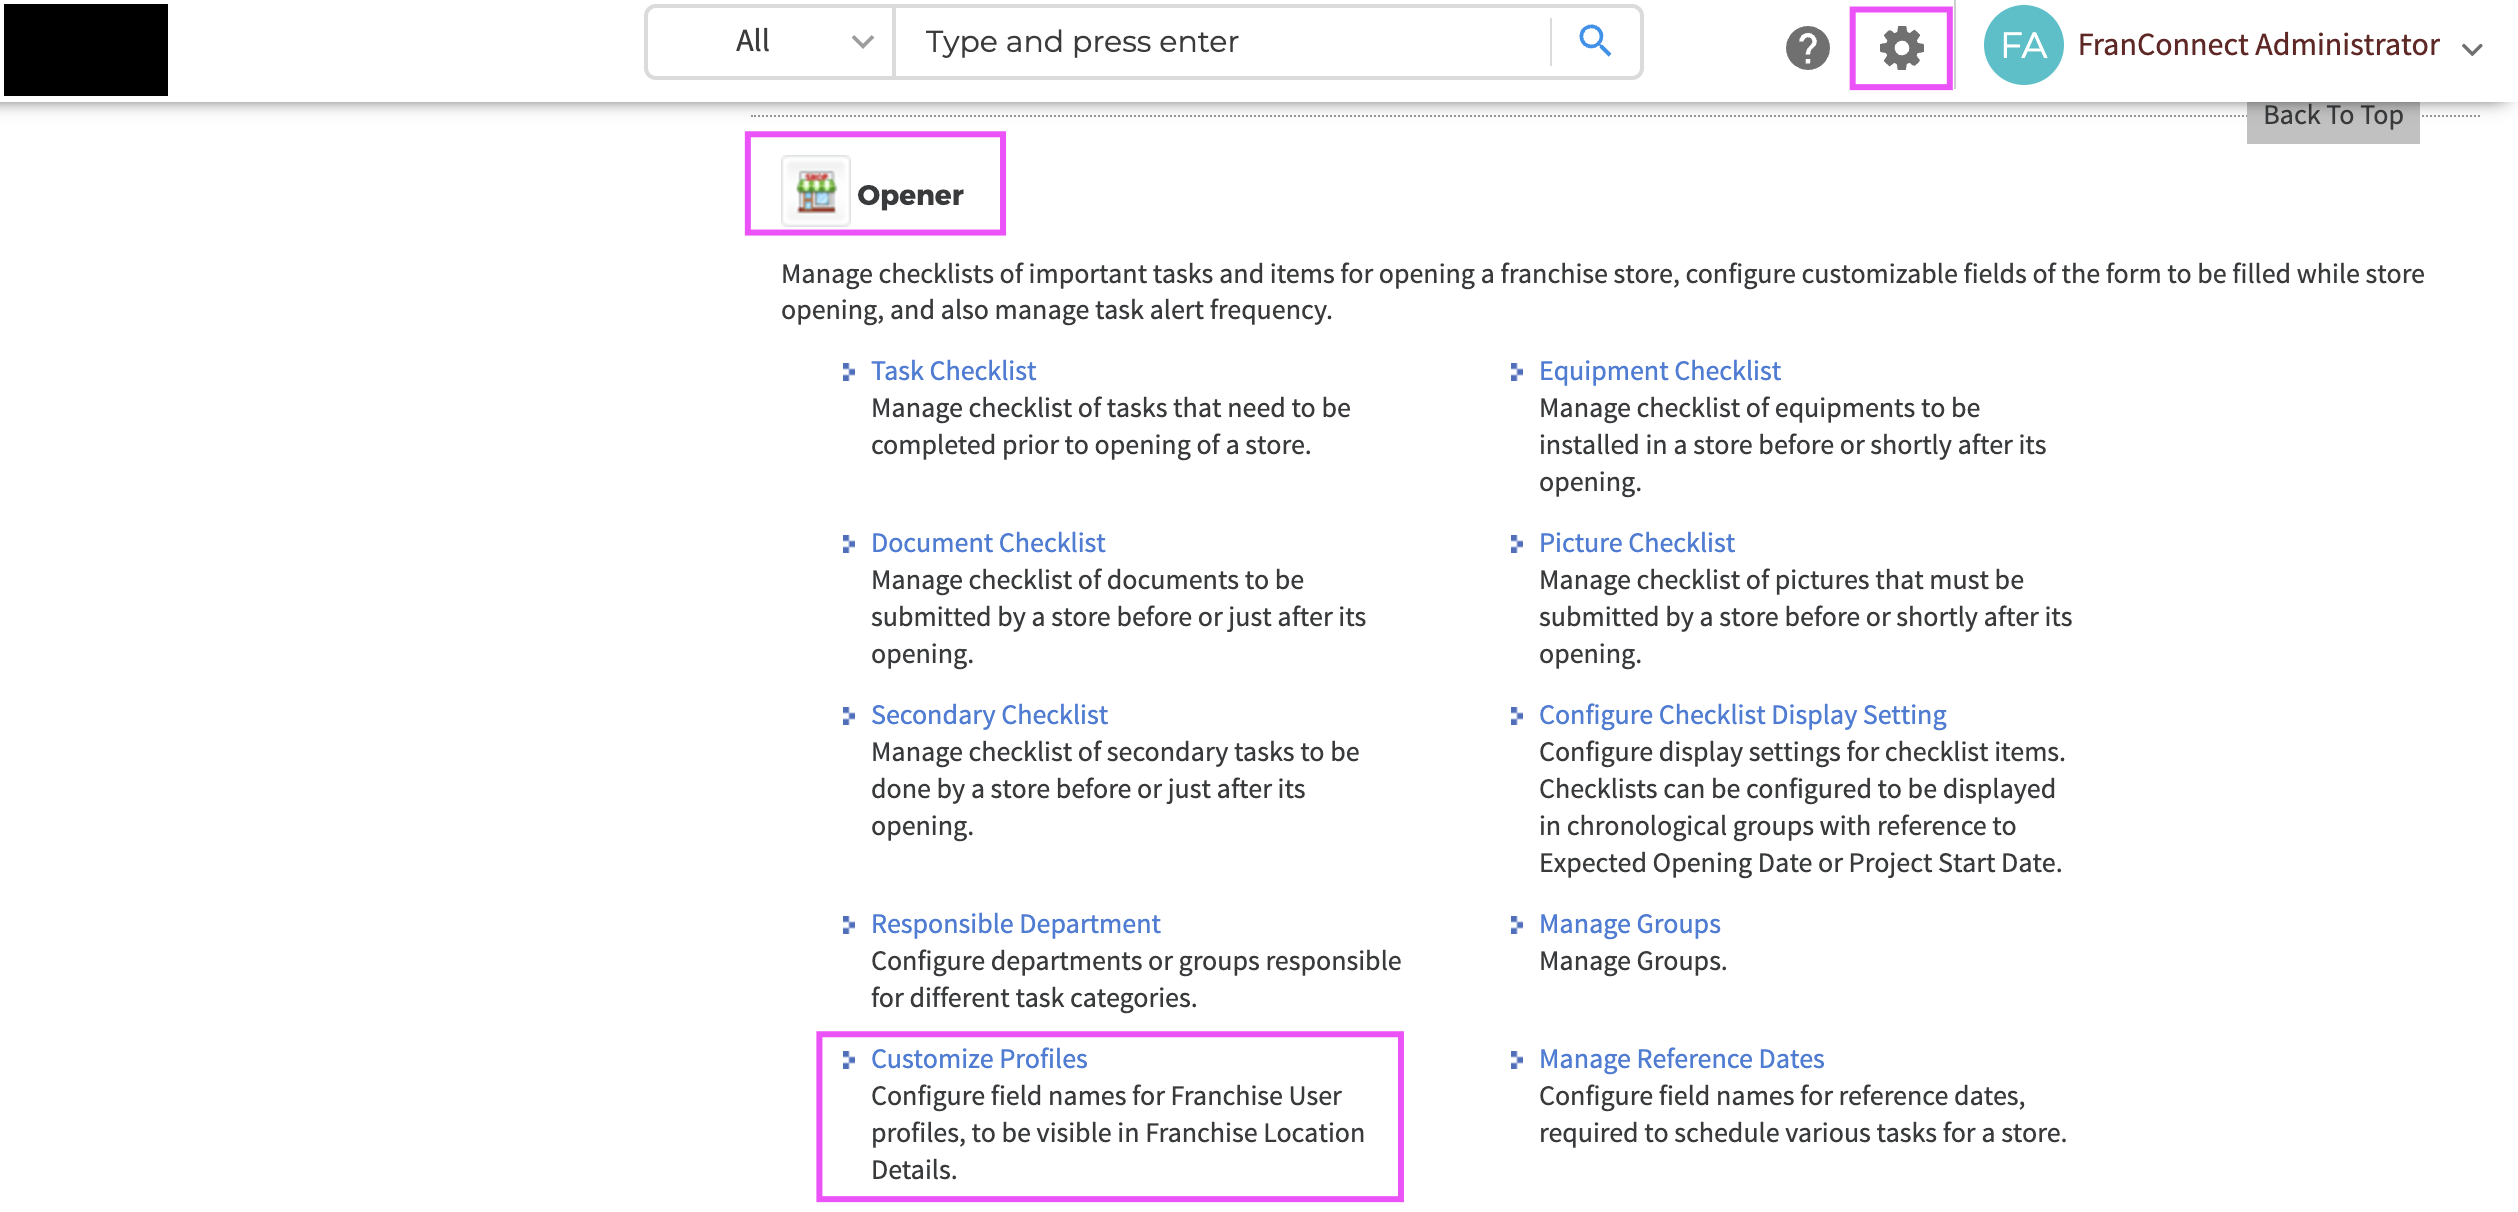Open the FranConnect Administrator account name menu

pos(2258,45)
